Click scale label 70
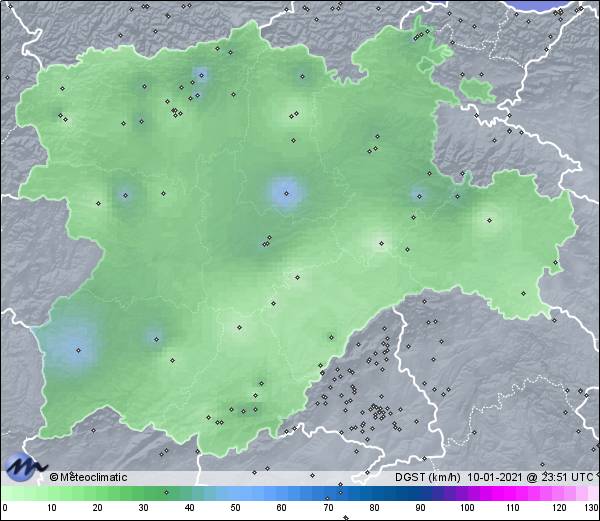The width and height of the screenshot is (600, 521). [328, 508]
